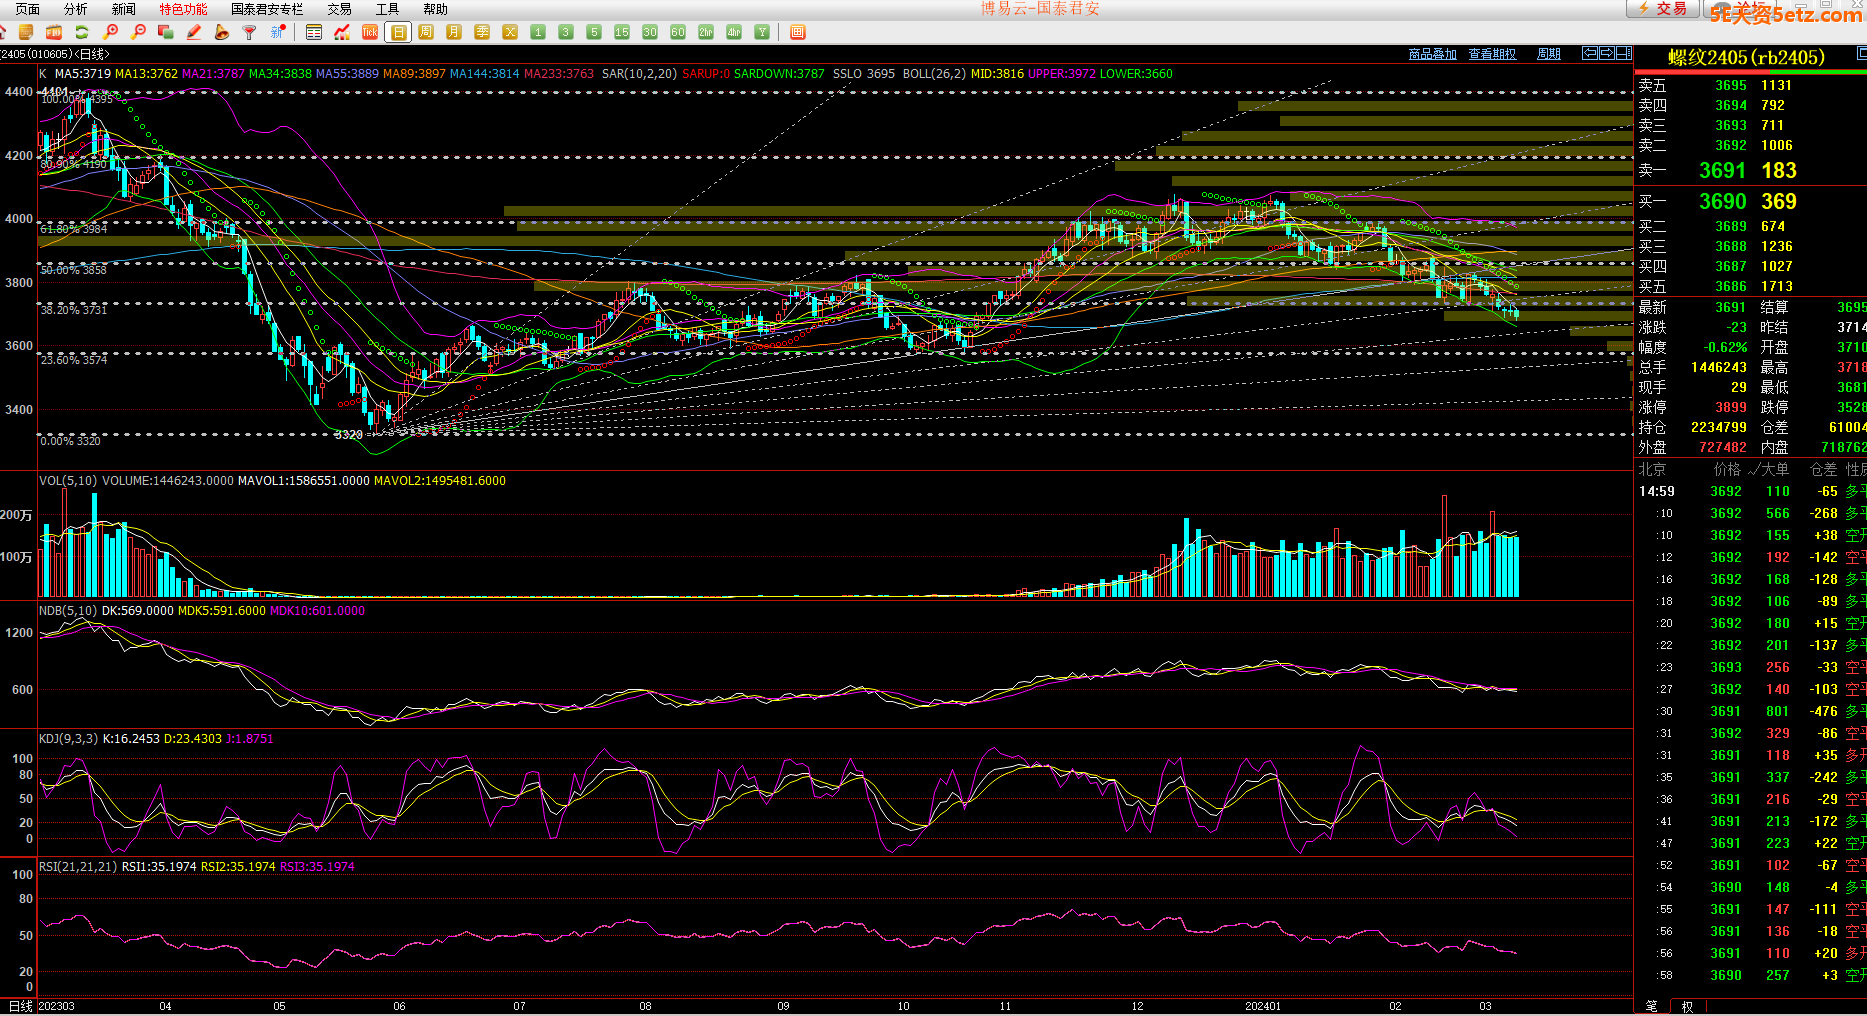1867x1016 pixels.
Task: Click the 商品叠加 link
Action: (1432, 54)
